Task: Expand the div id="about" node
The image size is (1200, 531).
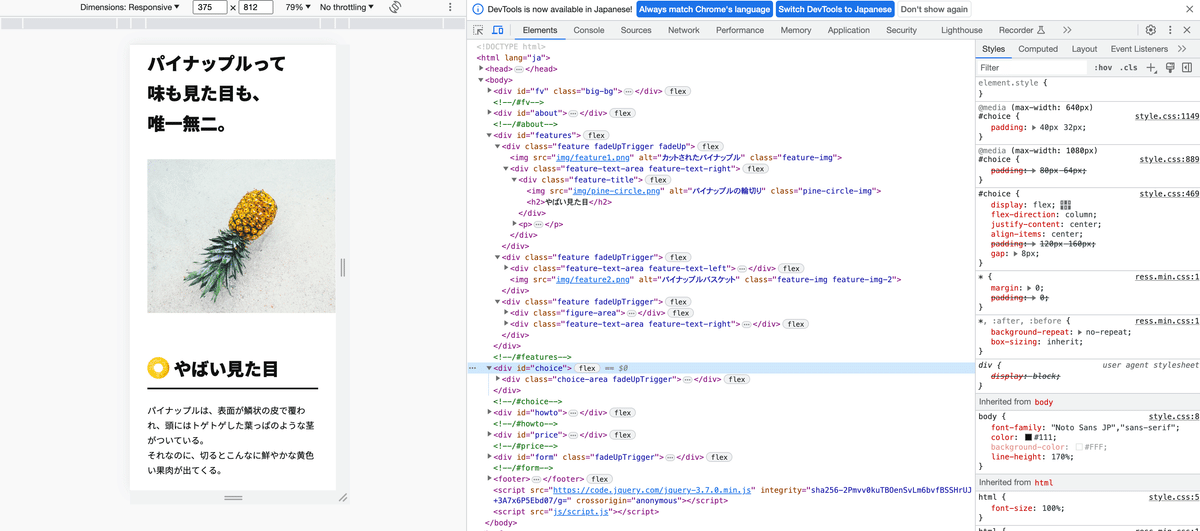Action: 489,113
